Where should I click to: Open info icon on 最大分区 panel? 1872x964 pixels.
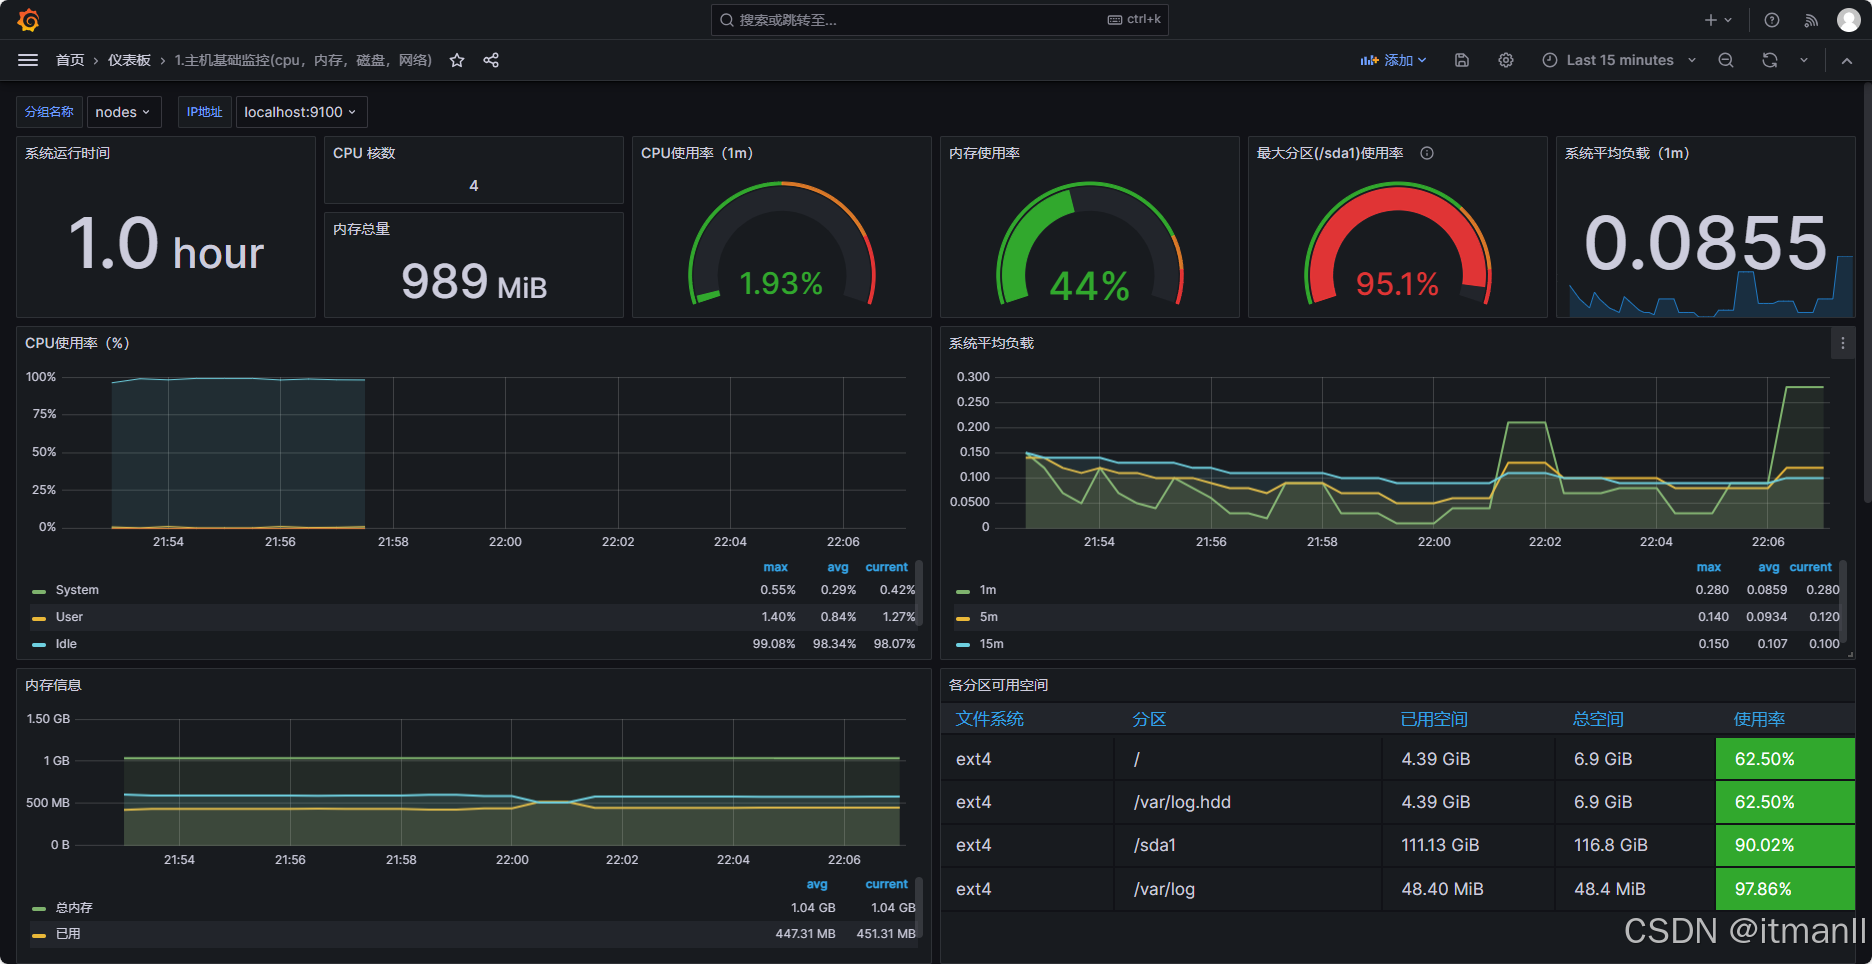(x=1427, y=153)
